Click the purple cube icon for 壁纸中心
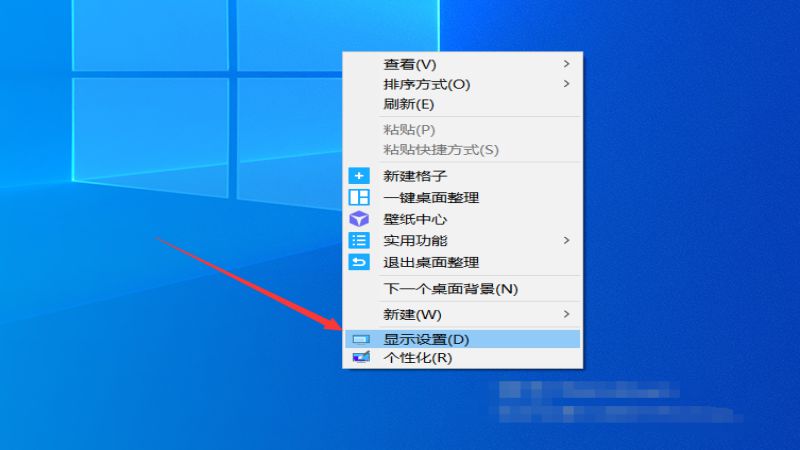The width and height of the screenshot is (800, 450). click(359, 219)
